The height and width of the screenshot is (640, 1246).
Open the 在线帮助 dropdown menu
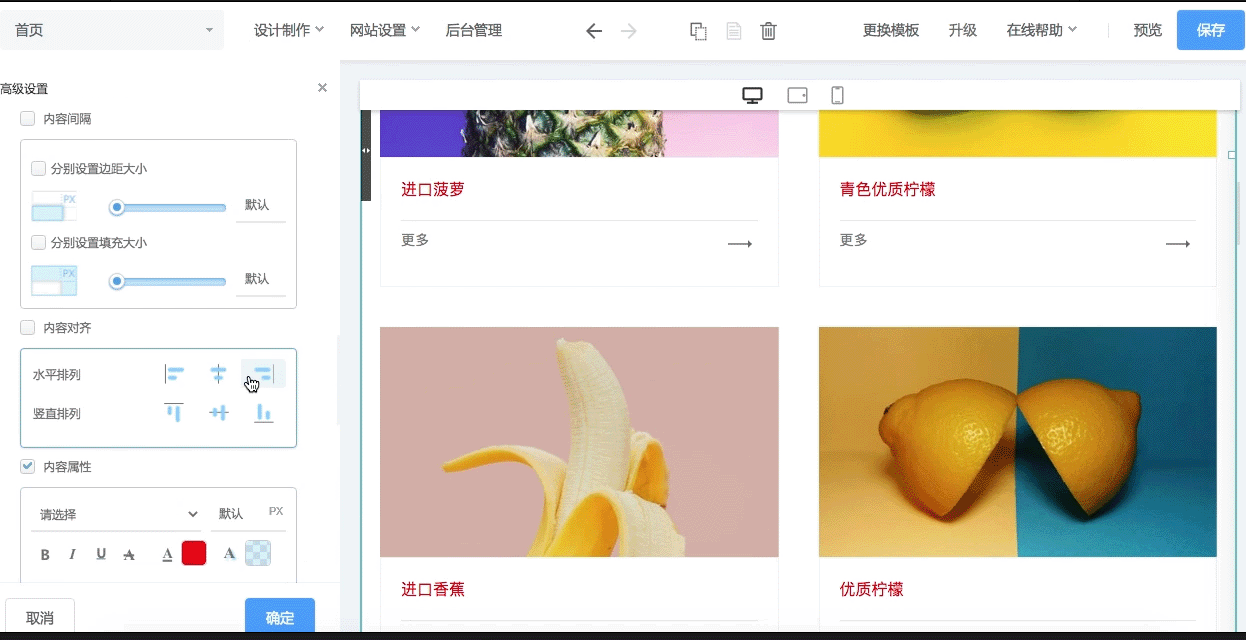[x=1041, y=31]
